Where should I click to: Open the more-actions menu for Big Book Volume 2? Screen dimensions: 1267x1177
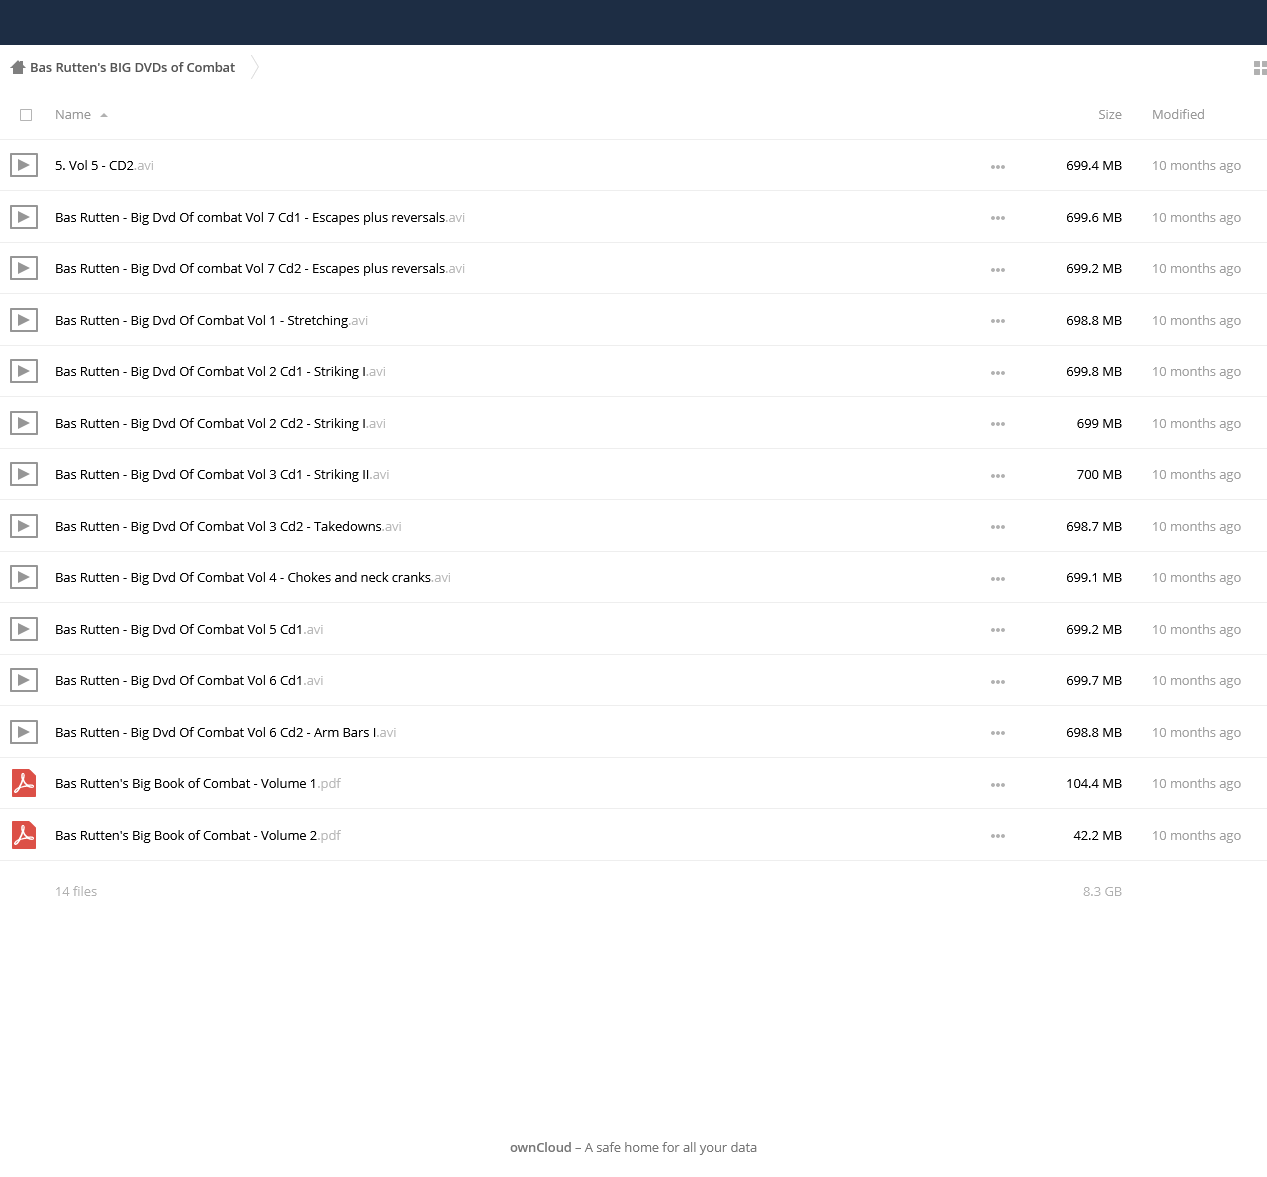998,836
